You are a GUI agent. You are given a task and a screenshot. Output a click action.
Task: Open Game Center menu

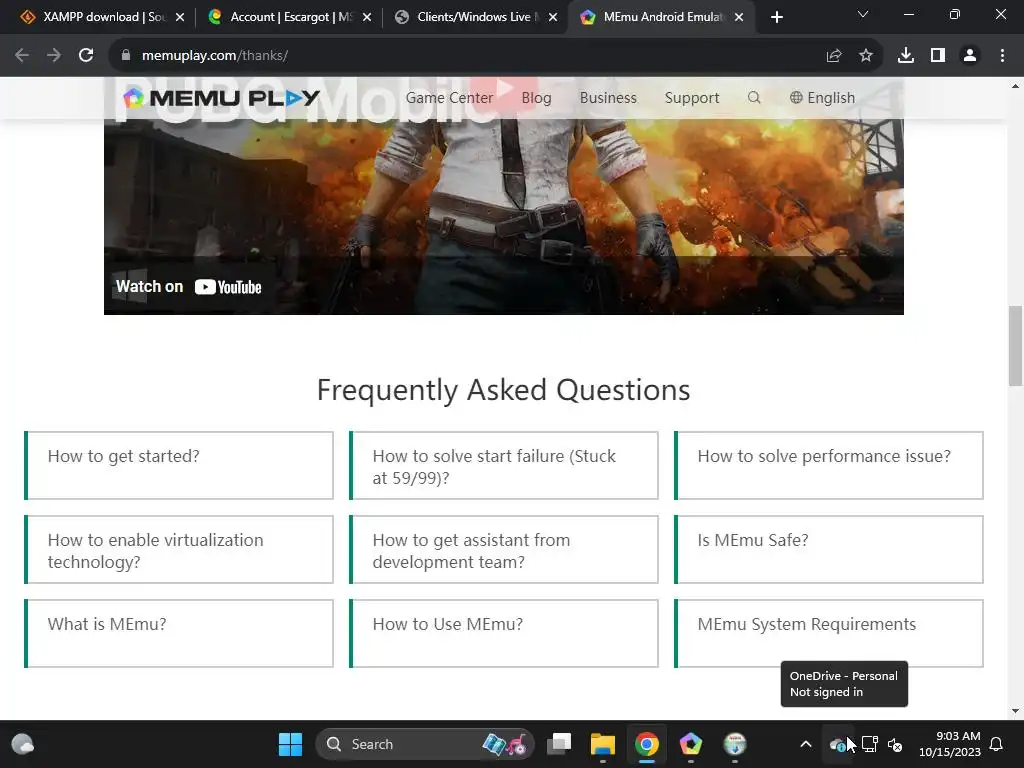449,98
